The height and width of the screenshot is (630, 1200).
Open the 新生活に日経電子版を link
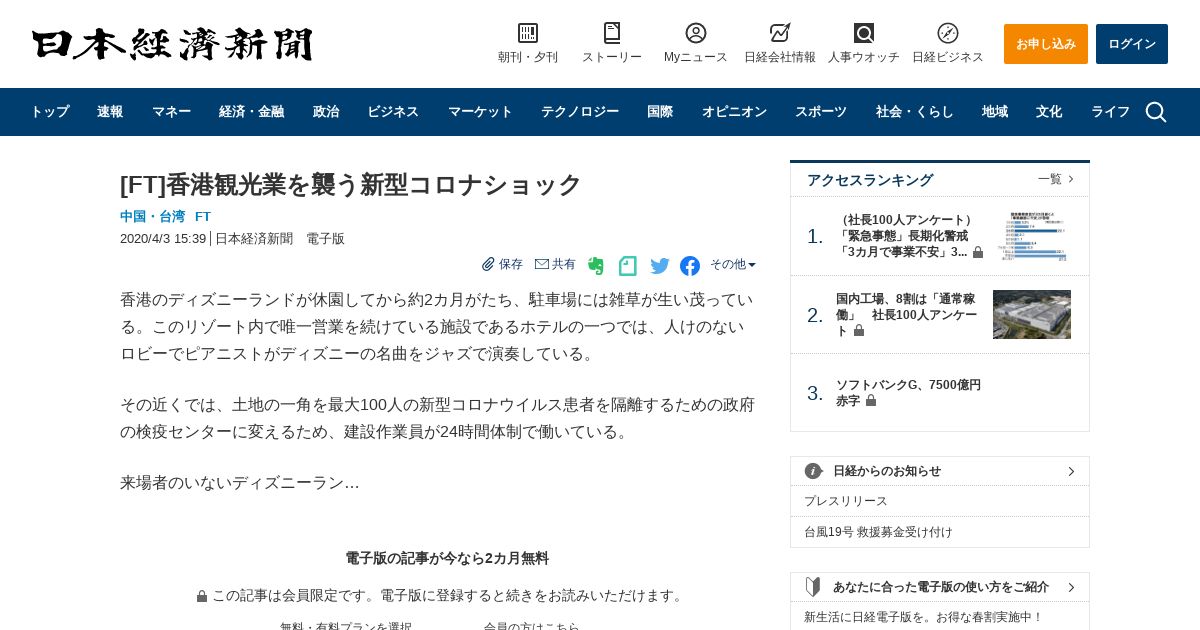coord(923,617)
